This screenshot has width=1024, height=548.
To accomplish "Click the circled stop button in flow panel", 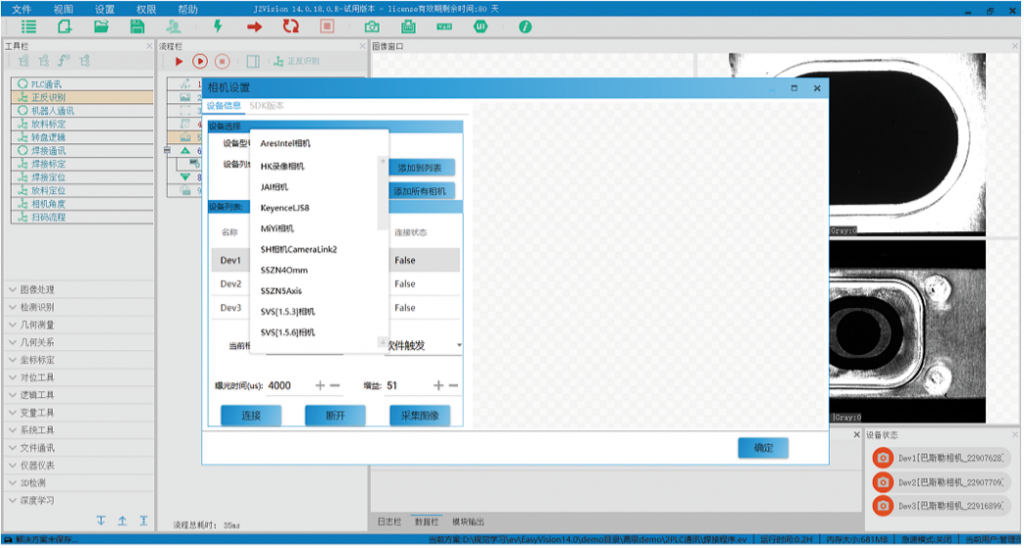I will (222, 61).
